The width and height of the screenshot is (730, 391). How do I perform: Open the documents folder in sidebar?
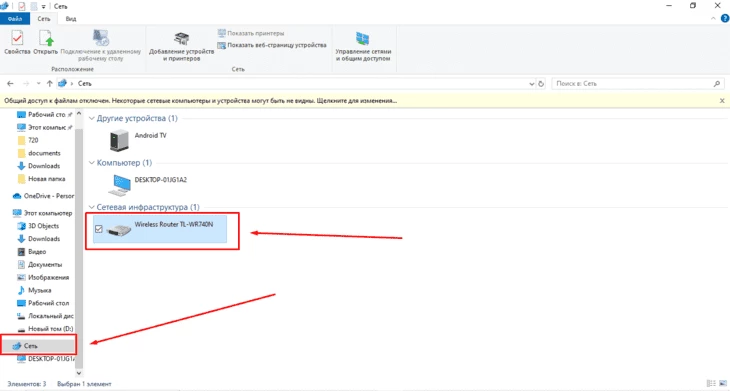coord(39,153)
